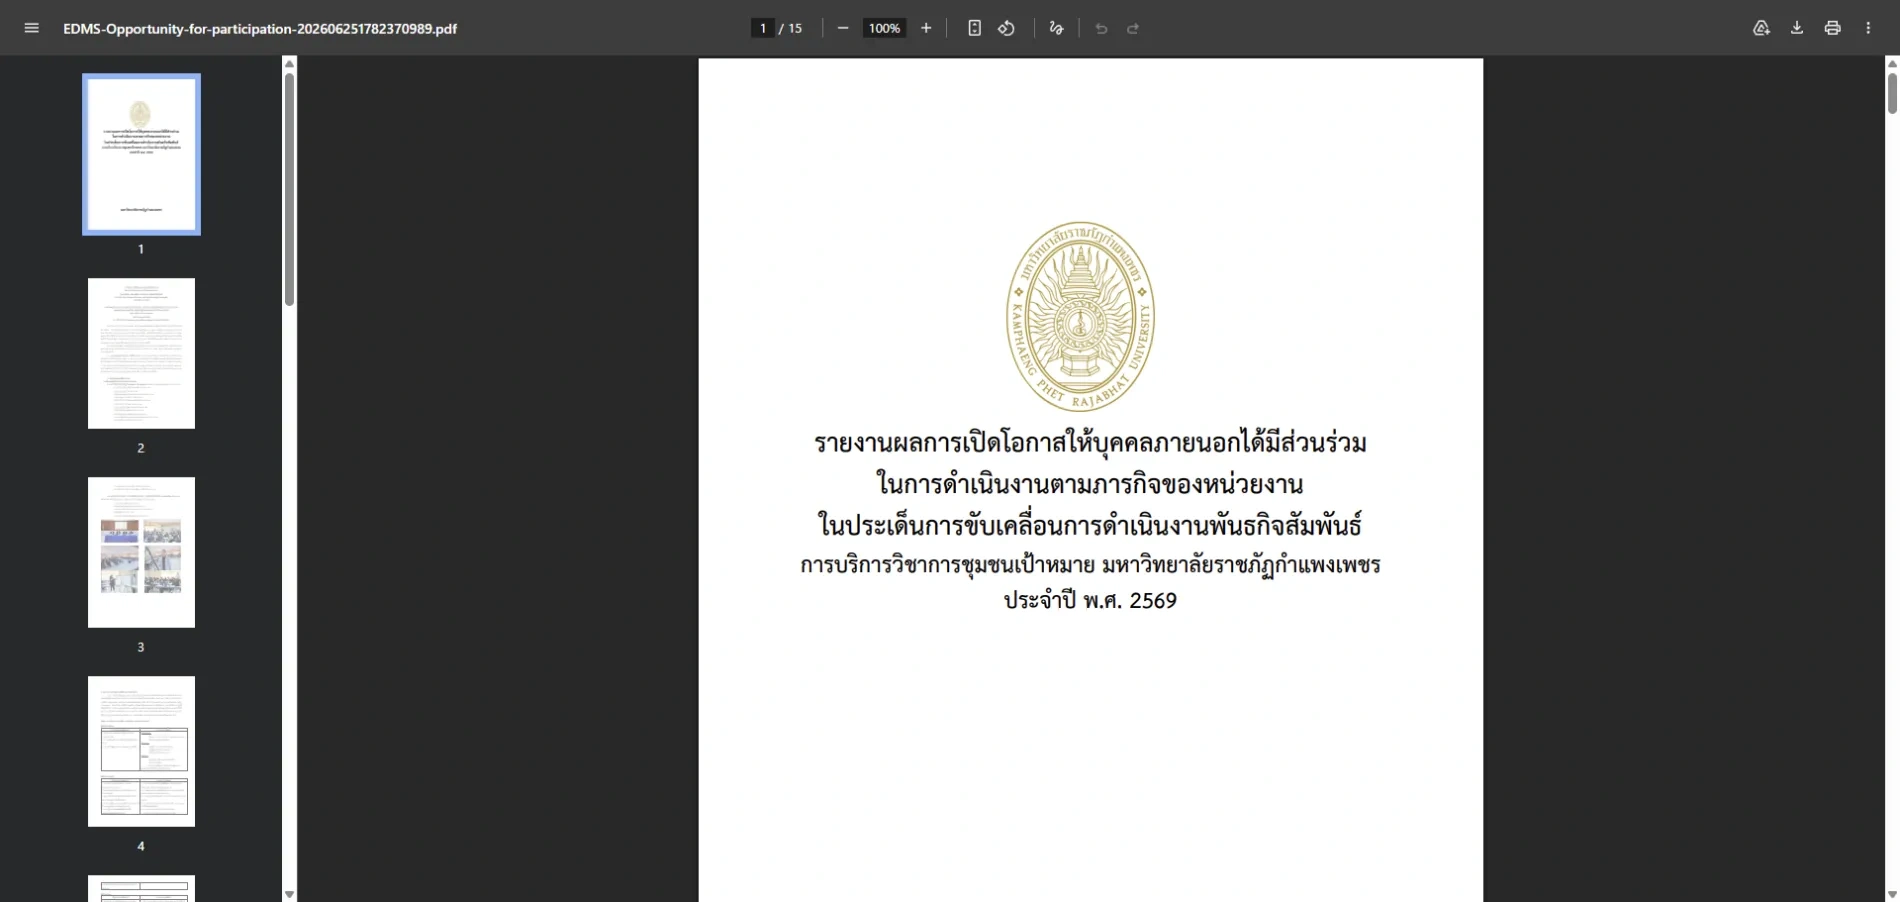Click the thumbnail panel scrollbar up arrow
This screenshot has height=902, width=1900.
[289, 63]
